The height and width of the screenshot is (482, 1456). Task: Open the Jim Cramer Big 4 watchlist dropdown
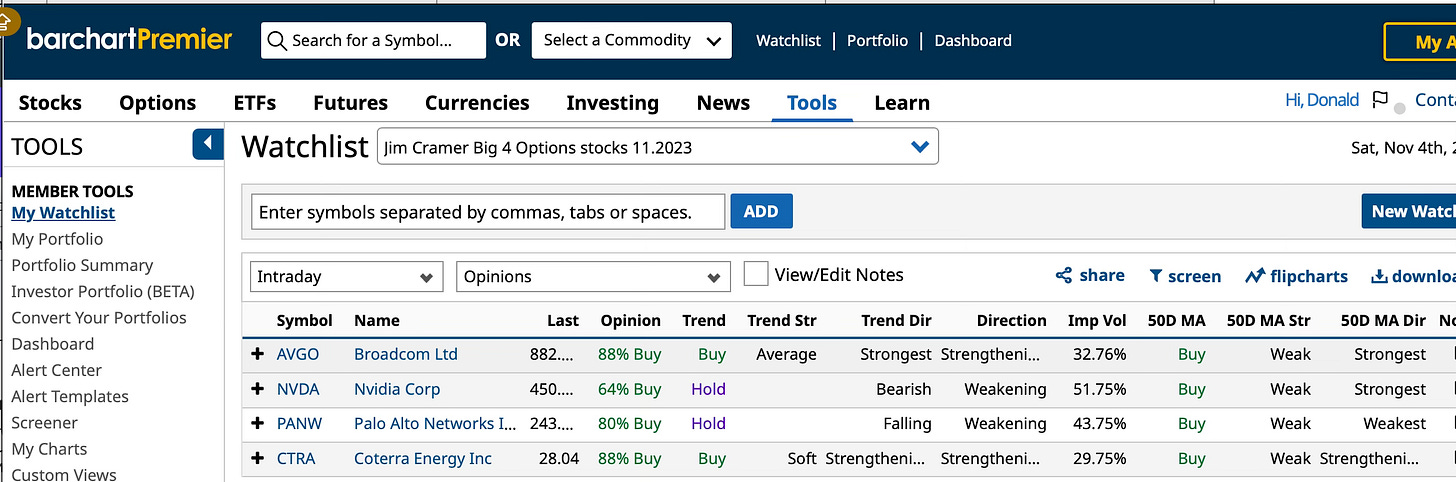pyautogui.click(x=658, y=147)
